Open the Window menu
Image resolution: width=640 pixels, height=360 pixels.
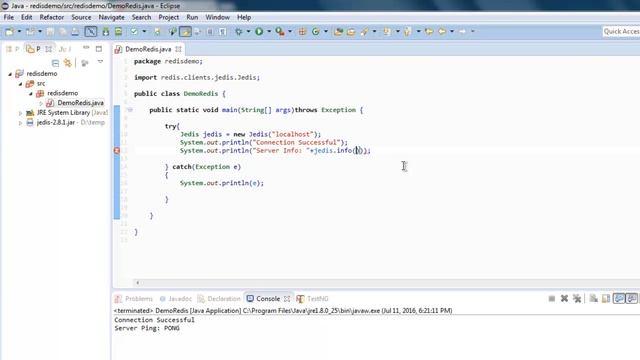(217, 17)
